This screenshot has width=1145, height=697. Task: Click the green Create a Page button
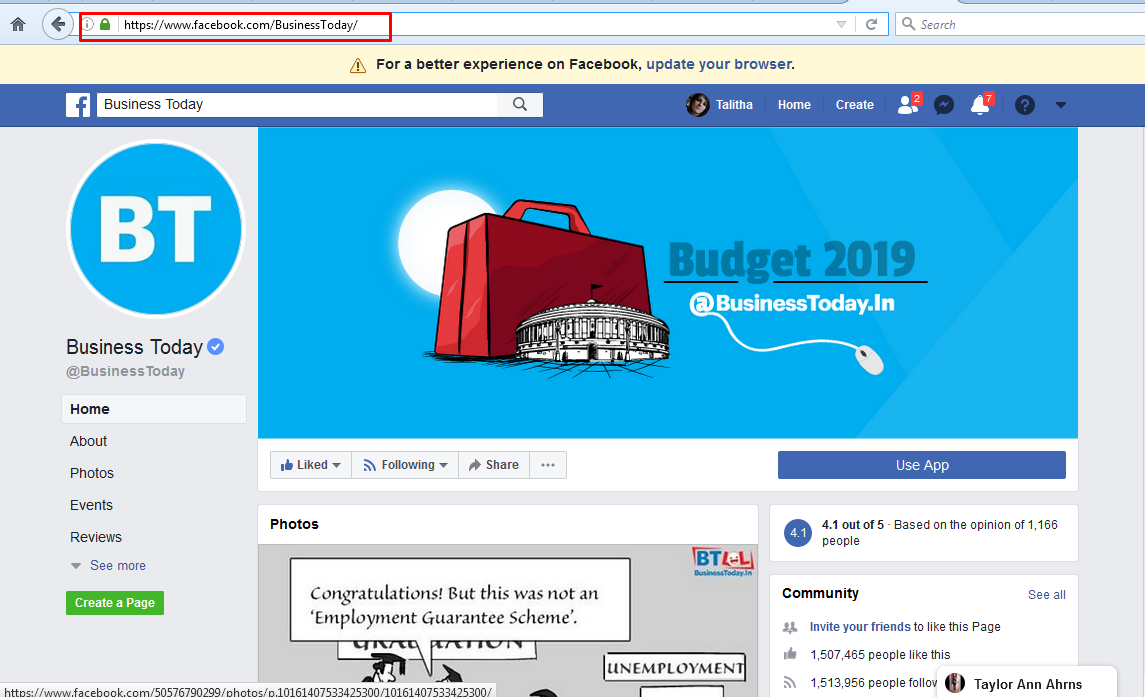pos(115,603)
